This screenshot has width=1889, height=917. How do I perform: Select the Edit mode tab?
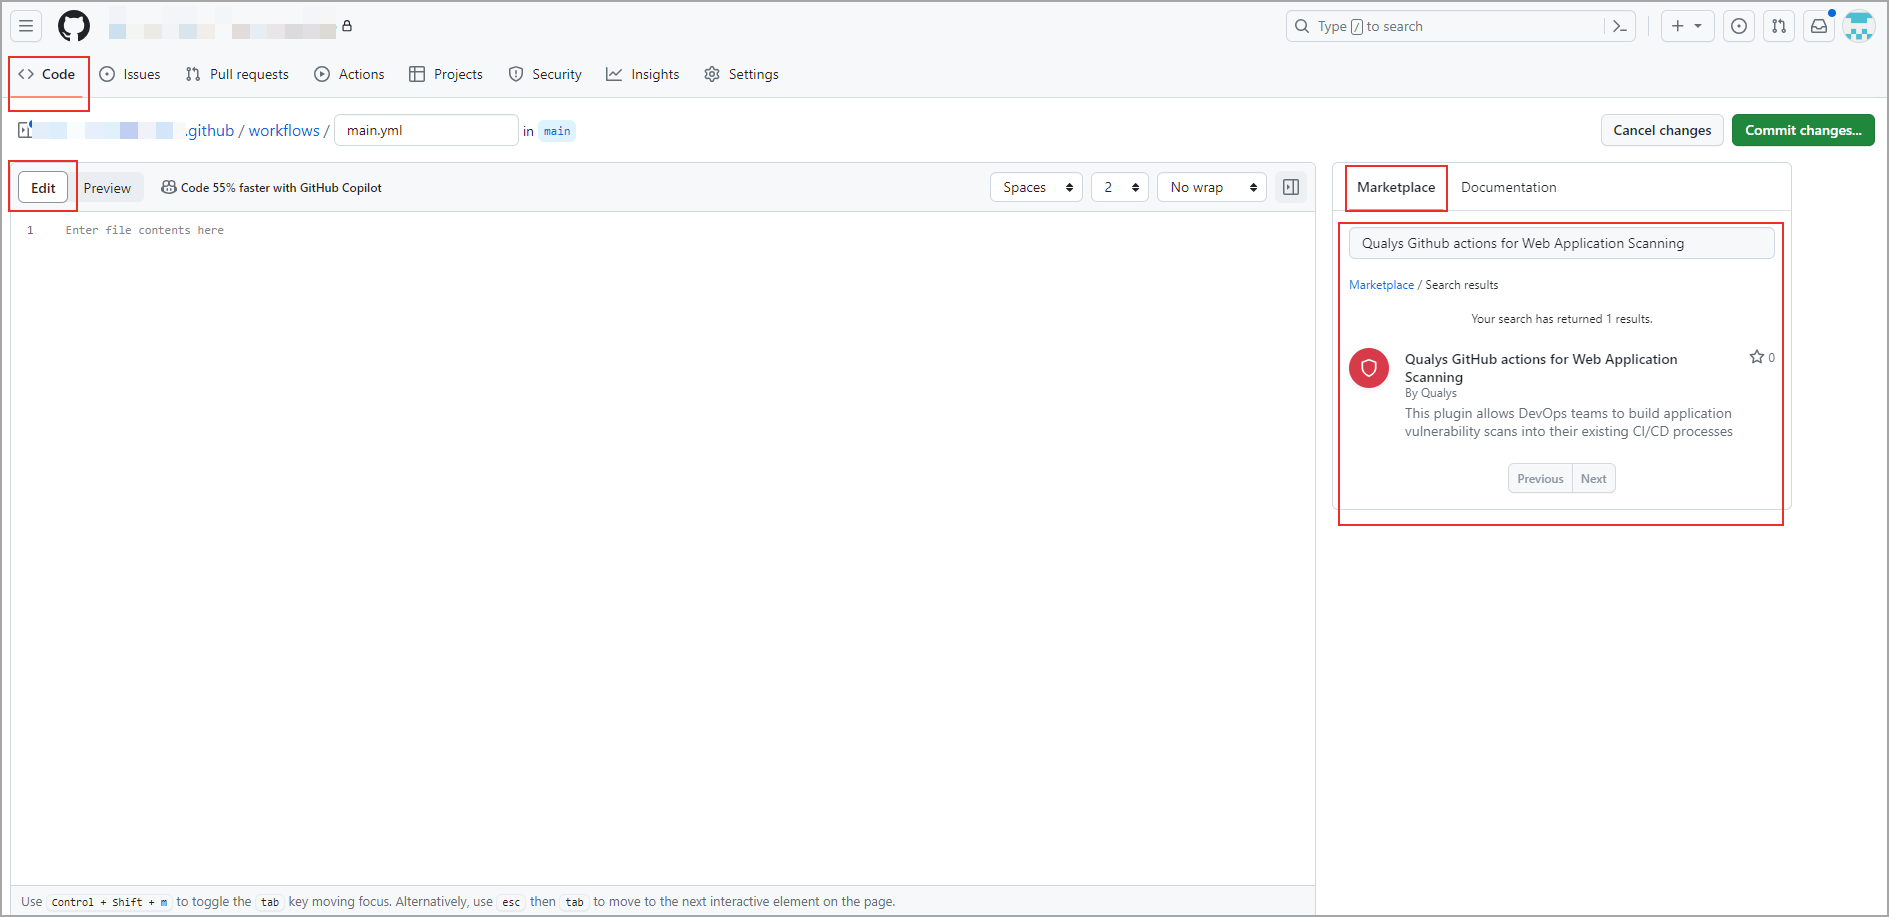[x=43, y=187]
